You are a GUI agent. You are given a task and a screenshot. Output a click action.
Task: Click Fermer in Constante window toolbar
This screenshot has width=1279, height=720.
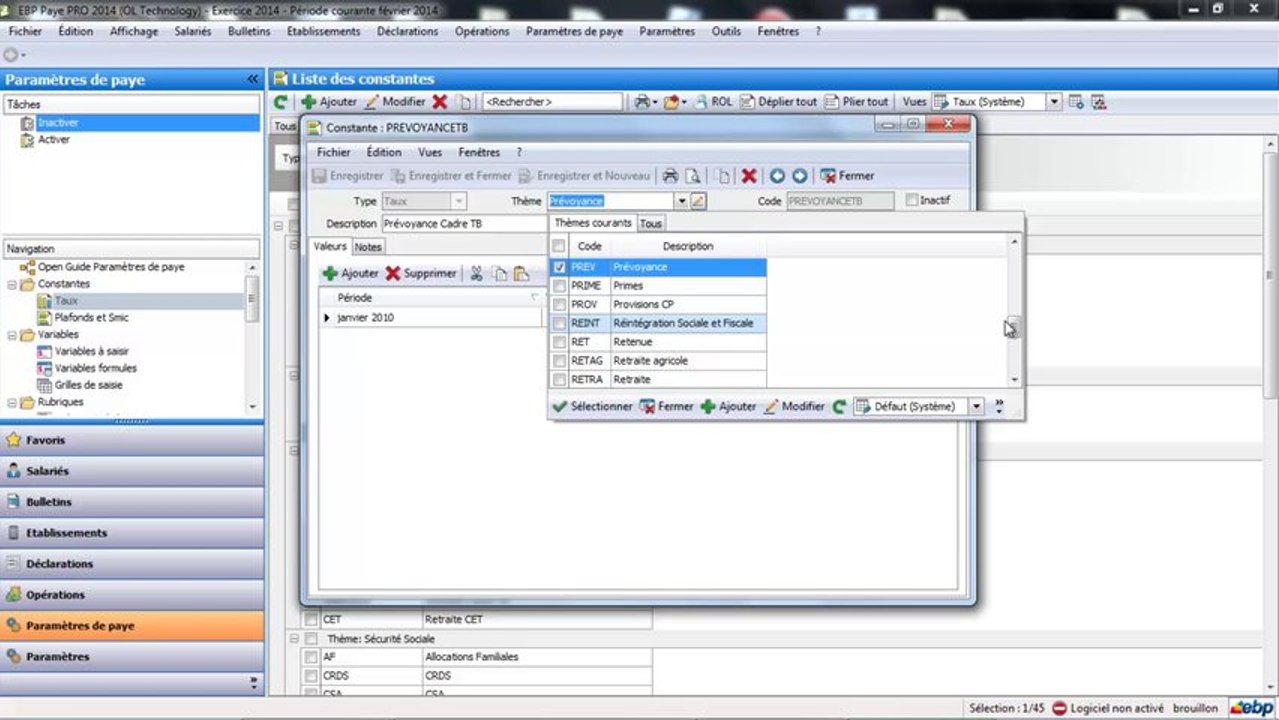847,176
